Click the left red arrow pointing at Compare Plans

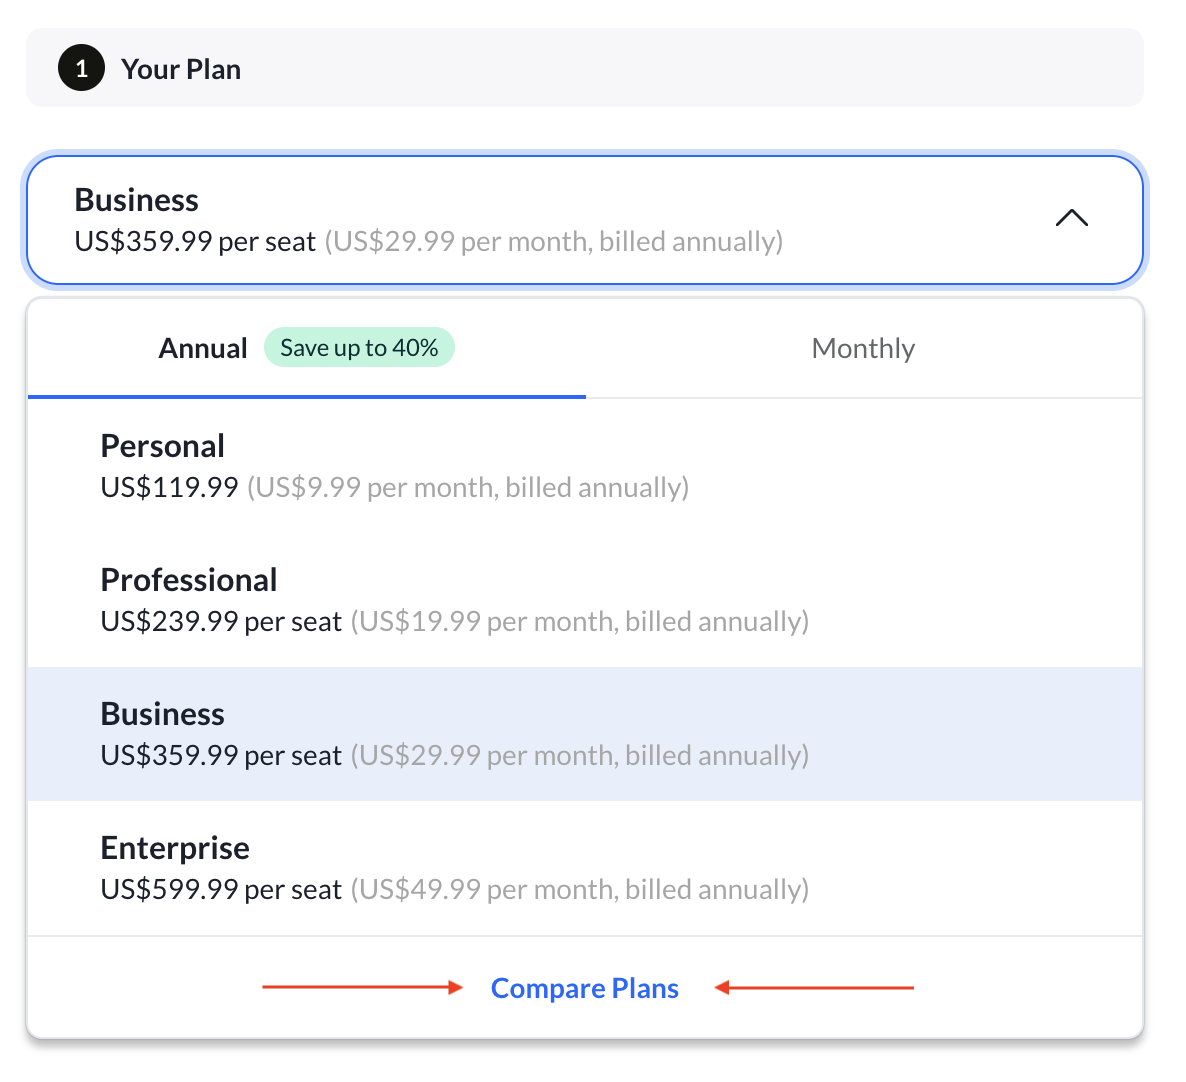(x=362, y=988)
